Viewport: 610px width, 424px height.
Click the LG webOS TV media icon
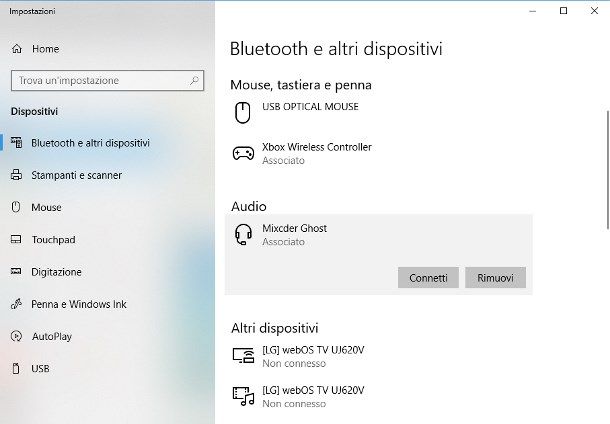coord(244,396)
